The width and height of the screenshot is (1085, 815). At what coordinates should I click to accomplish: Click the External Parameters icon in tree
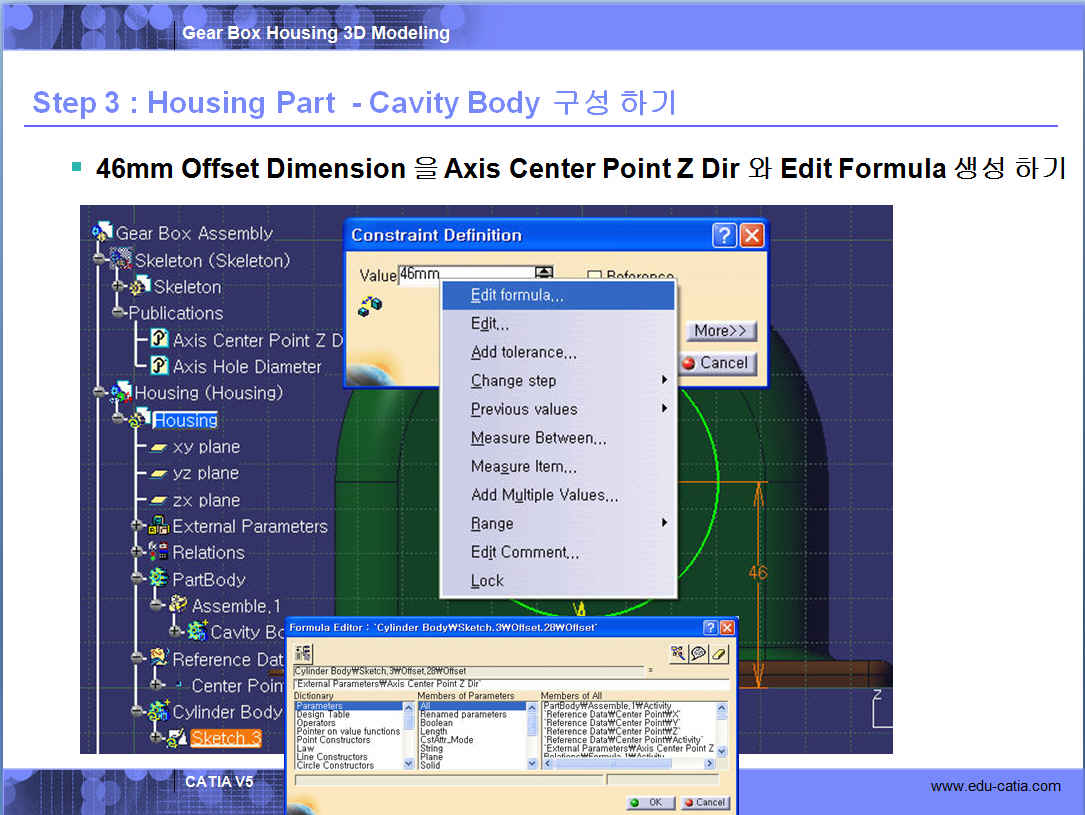158,526
